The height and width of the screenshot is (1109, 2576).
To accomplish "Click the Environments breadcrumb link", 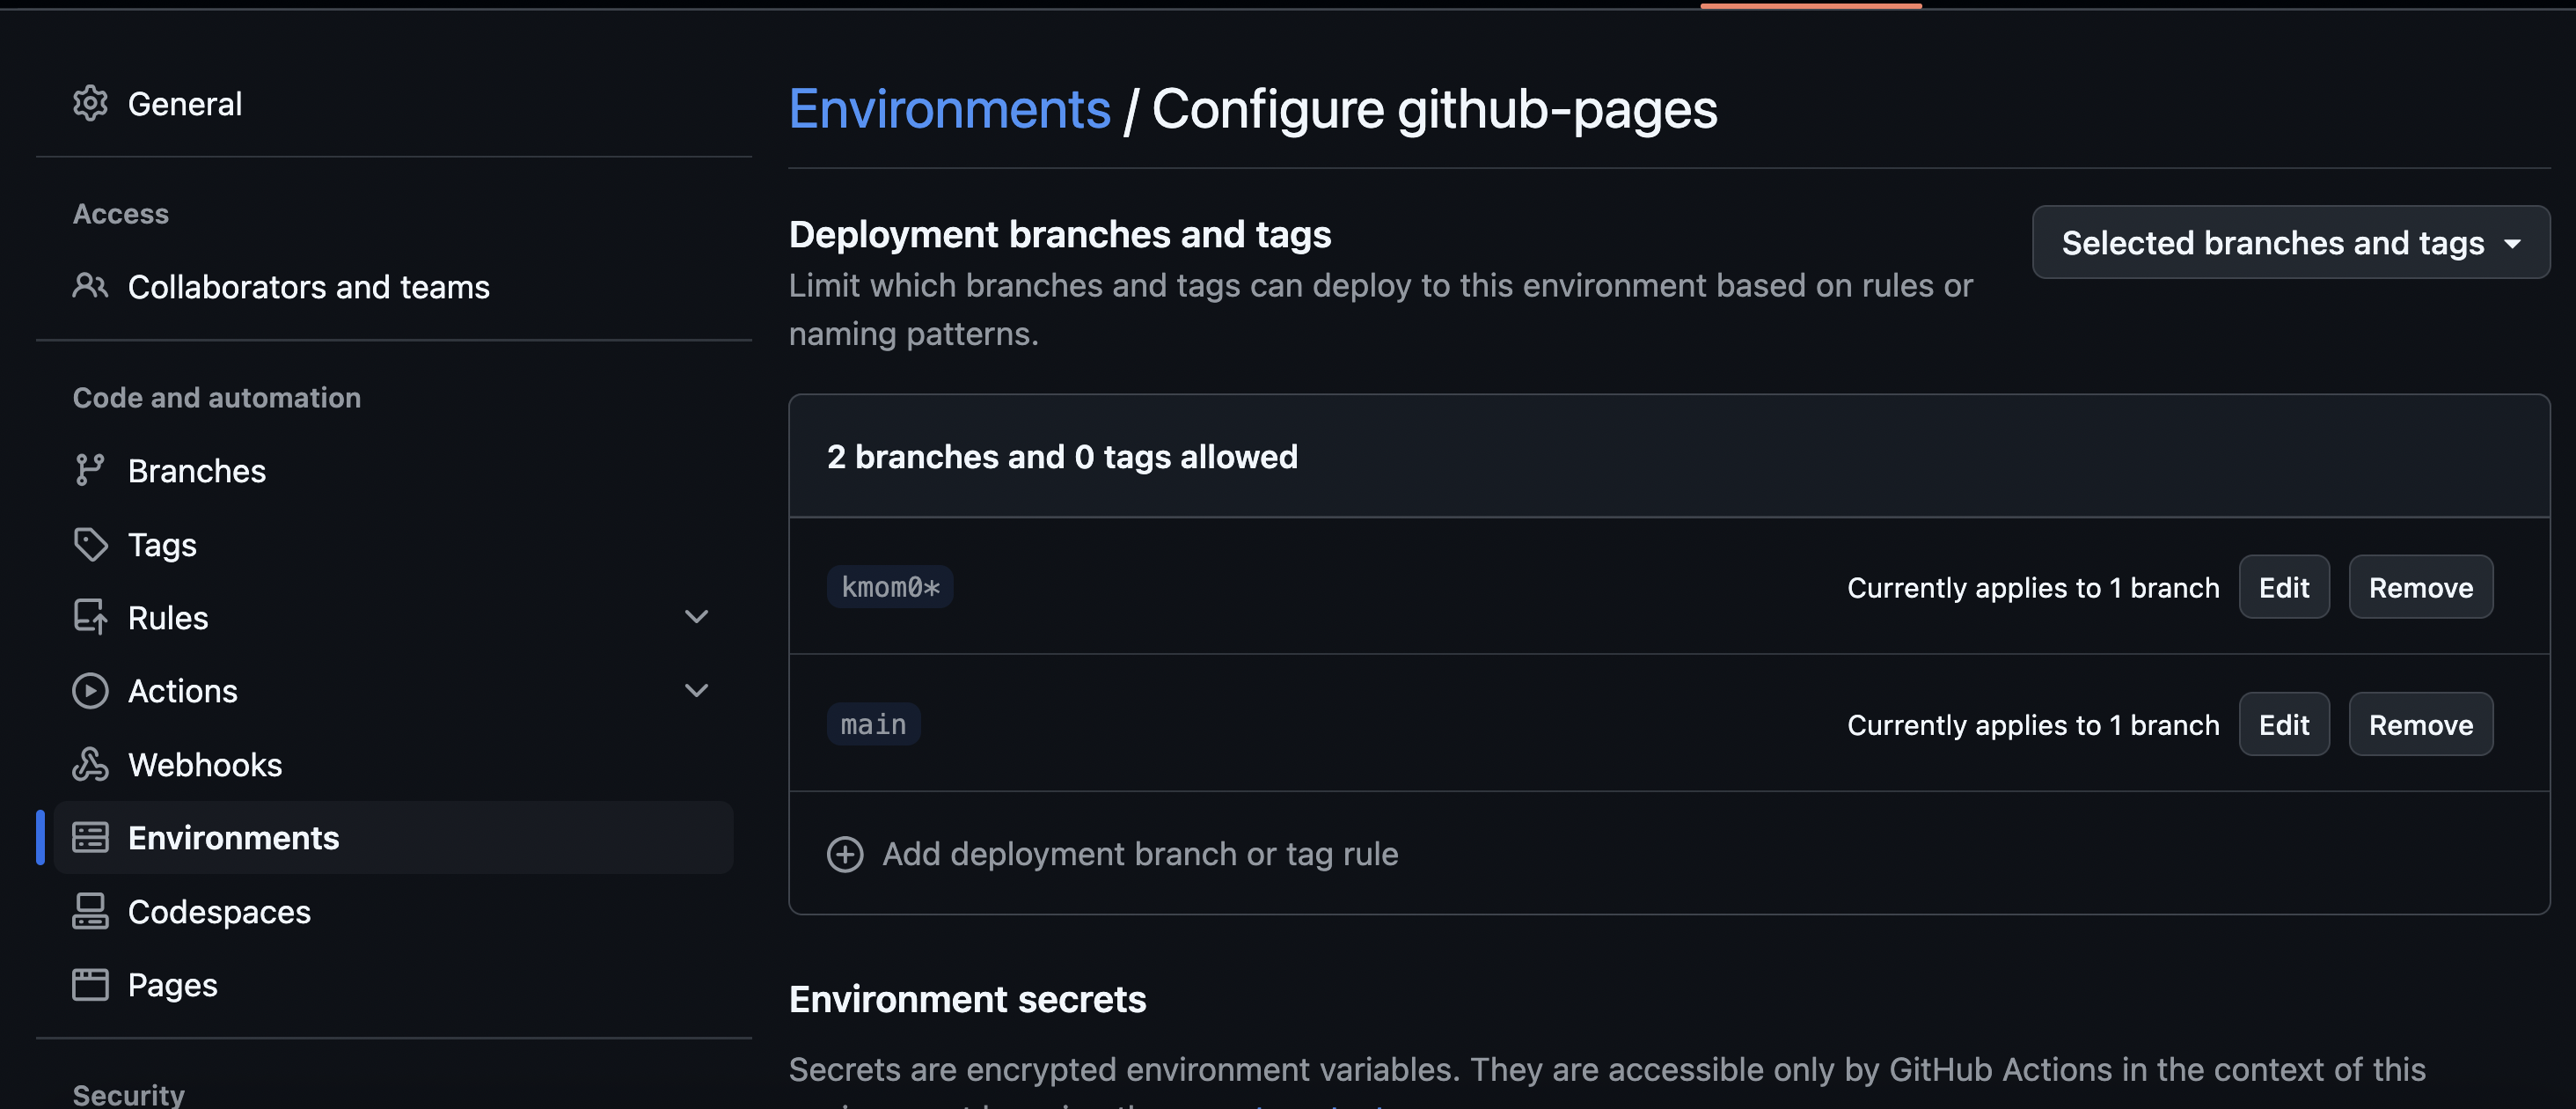I will [x=949, y=108].
